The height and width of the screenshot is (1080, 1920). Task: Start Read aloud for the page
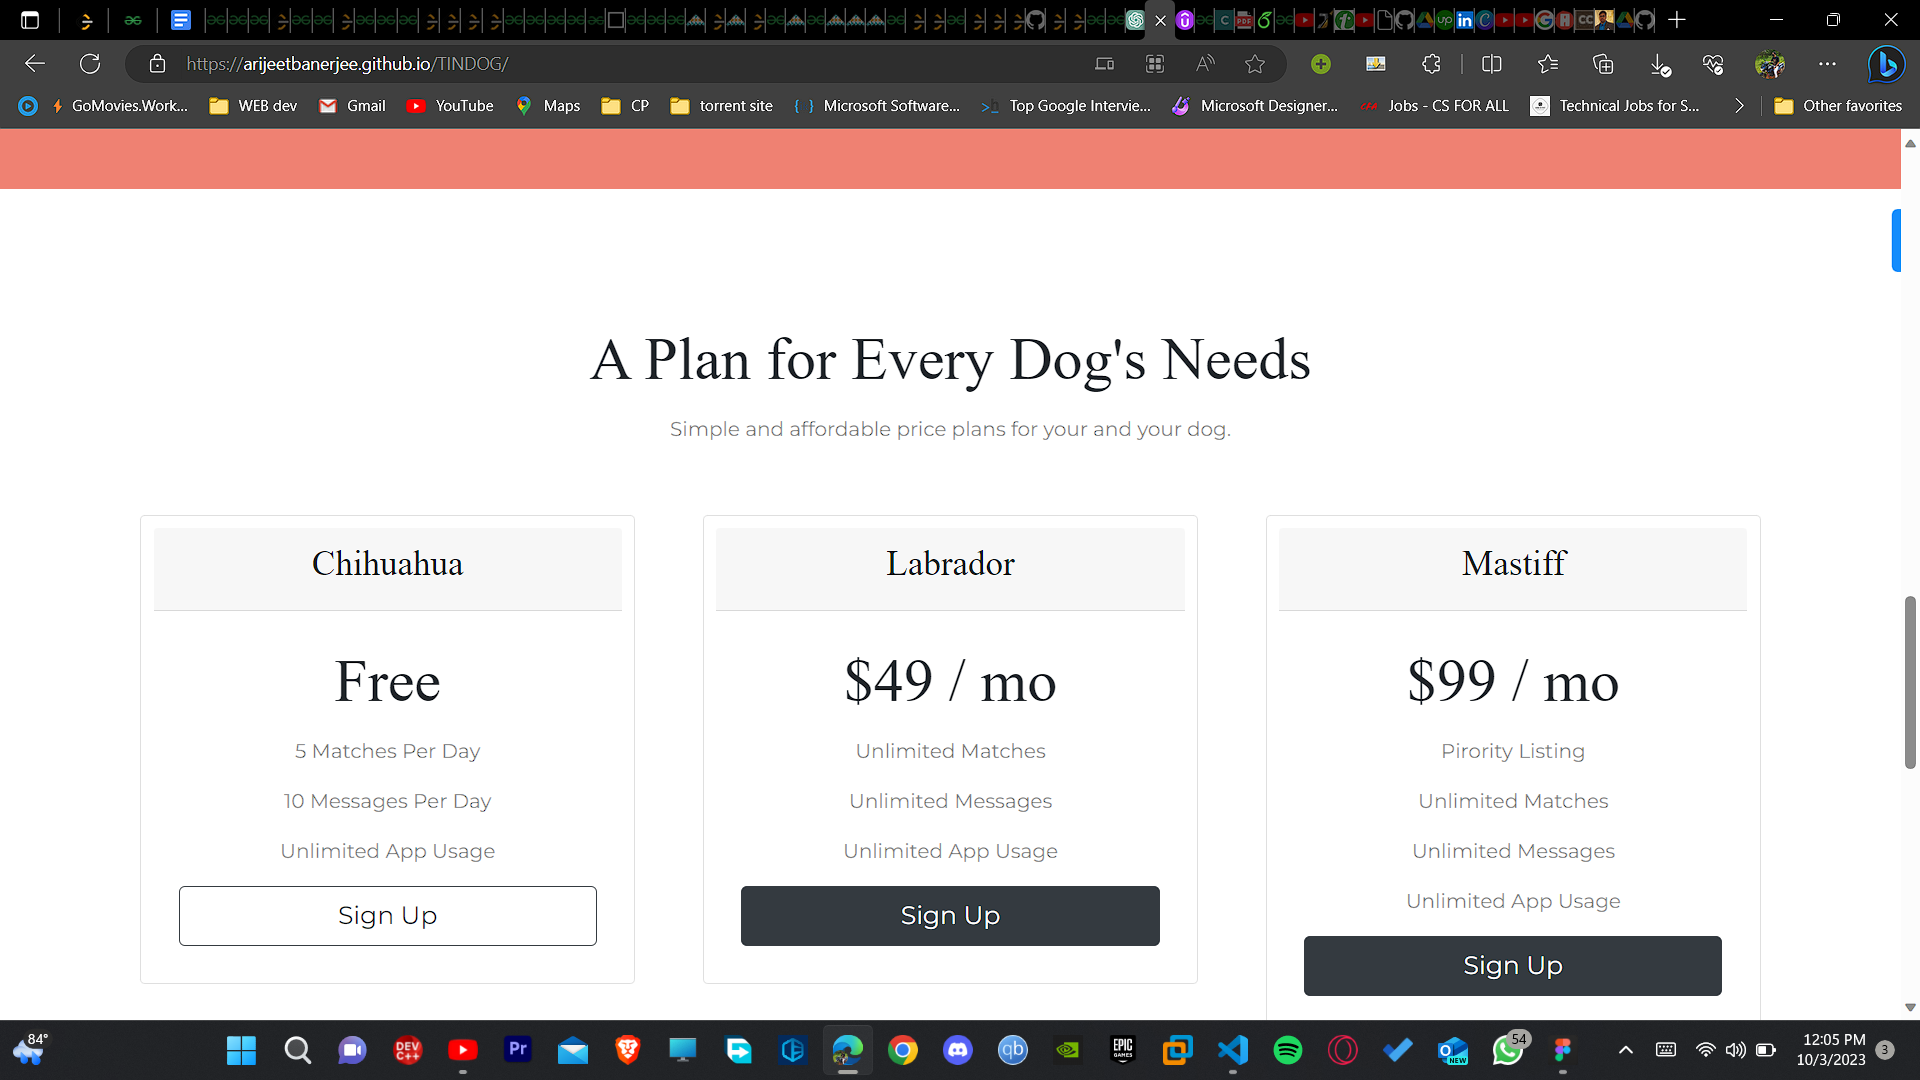pyautogui.click(x=1205, y=64)
